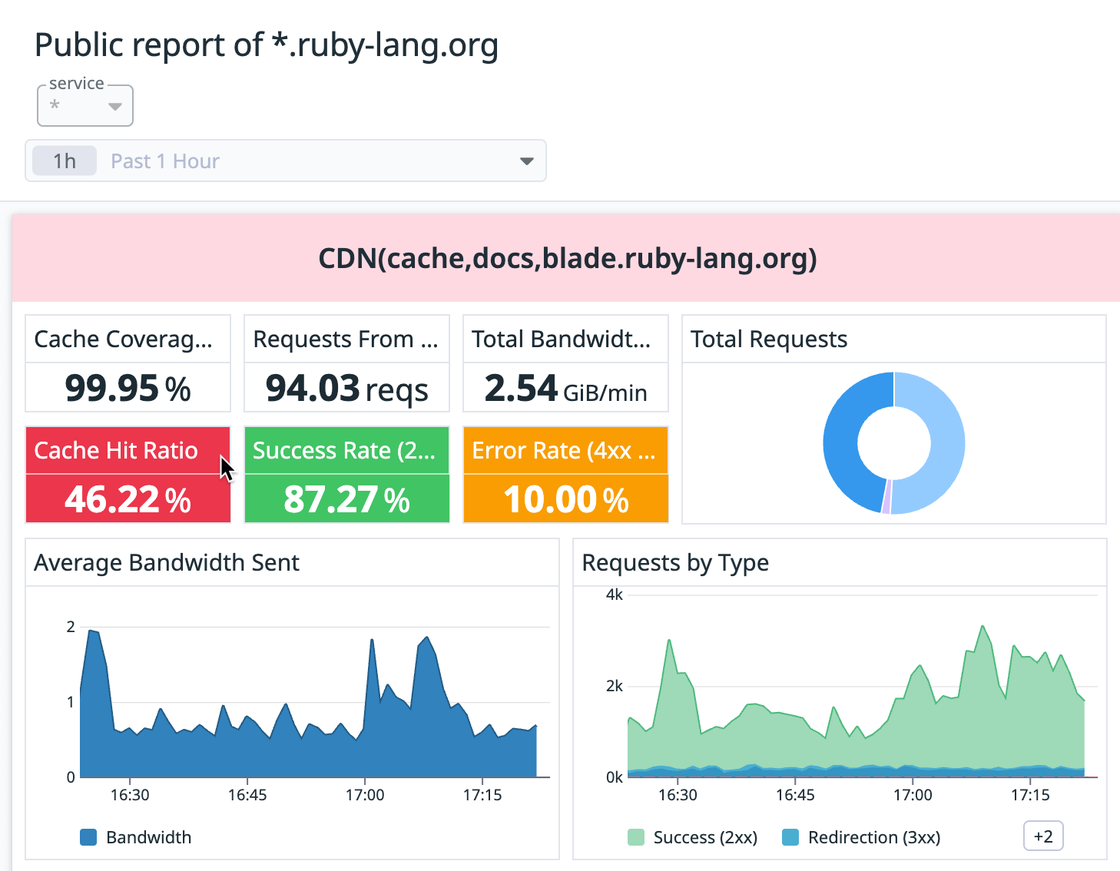This screenshot has height=871, width=1120.
Task: Open the dropdown arrow on the service filter
Action: click(117, 105)
